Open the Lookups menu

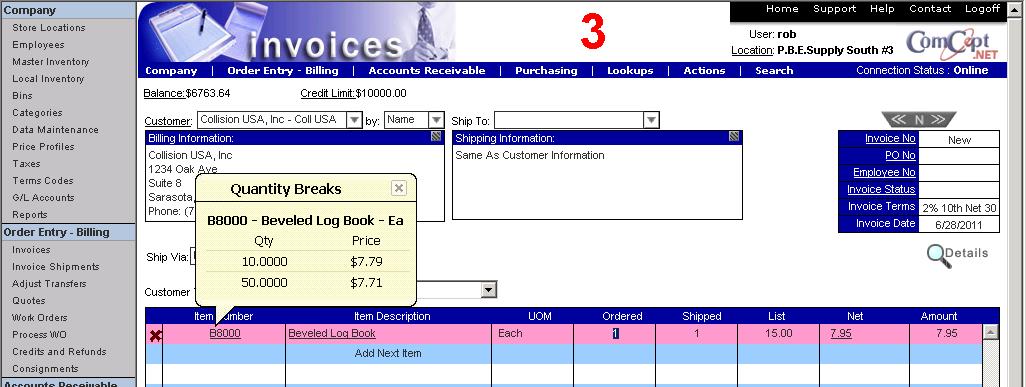tap(630, 71)
